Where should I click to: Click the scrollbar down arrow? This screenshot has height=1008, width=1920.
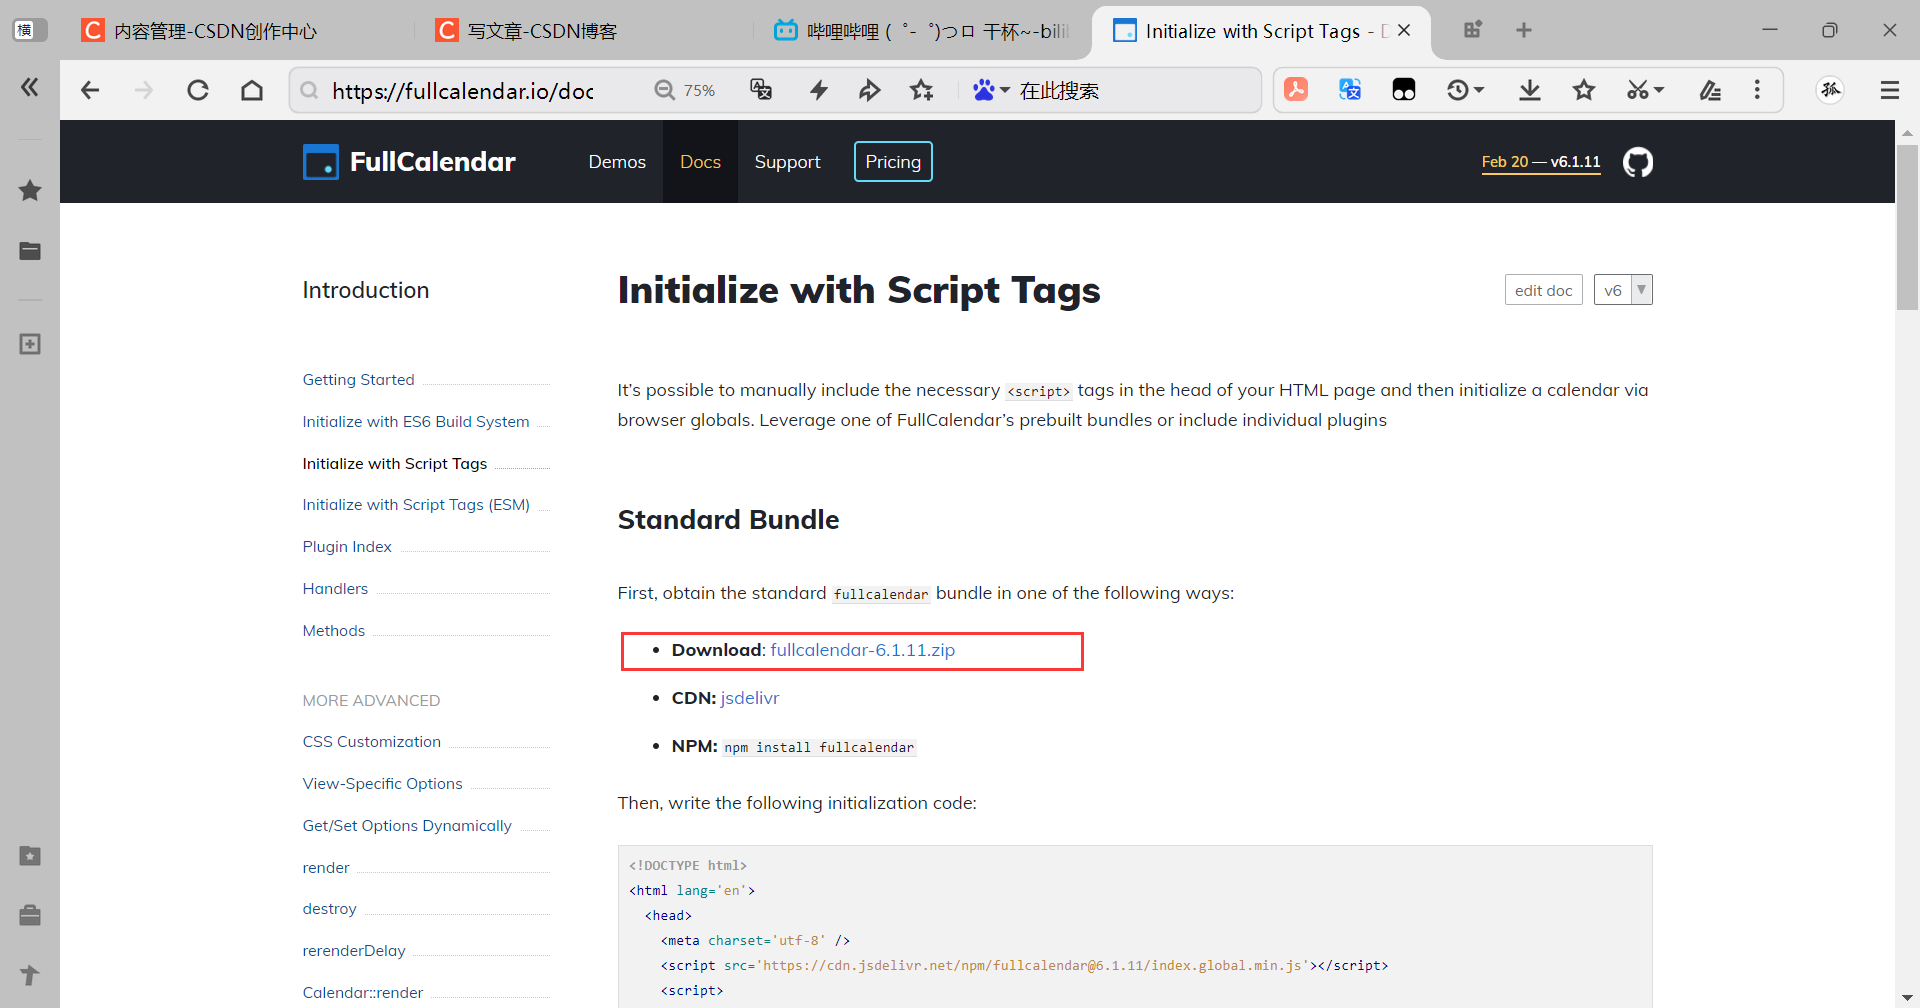(x=1907, y=998)
